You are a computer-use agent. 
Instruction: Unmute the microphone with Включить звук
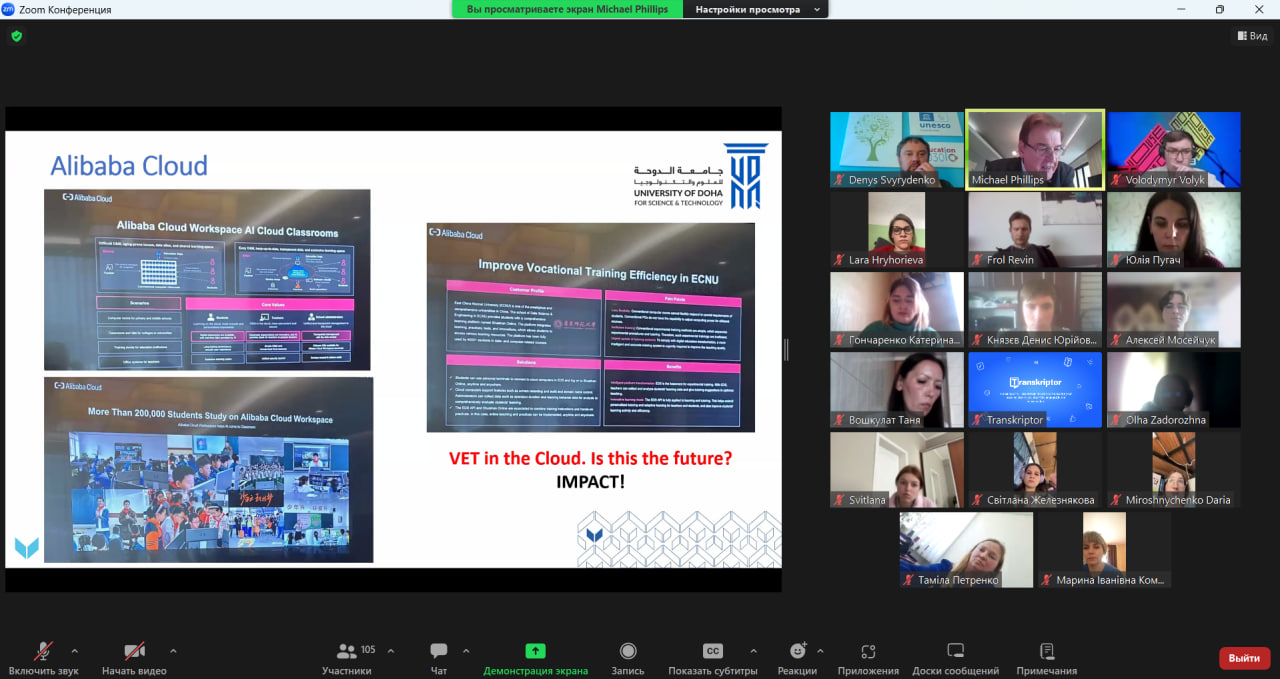pyautogui.click(x=43, y=652)
